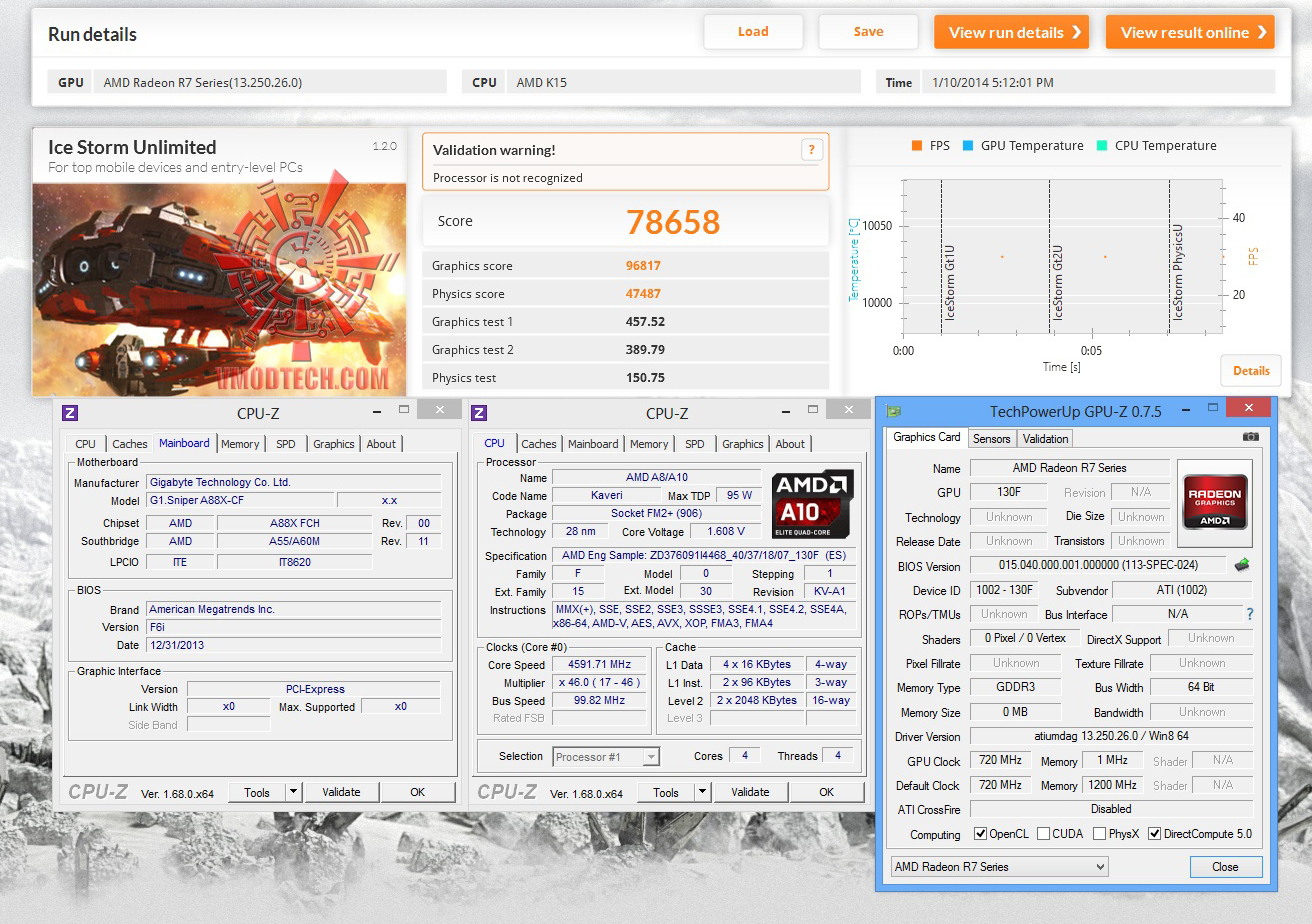This screenshot has width=1312, height=924.
Task: Click the blue GPU Temperature legend swatch
Action: tap(968, 146)
